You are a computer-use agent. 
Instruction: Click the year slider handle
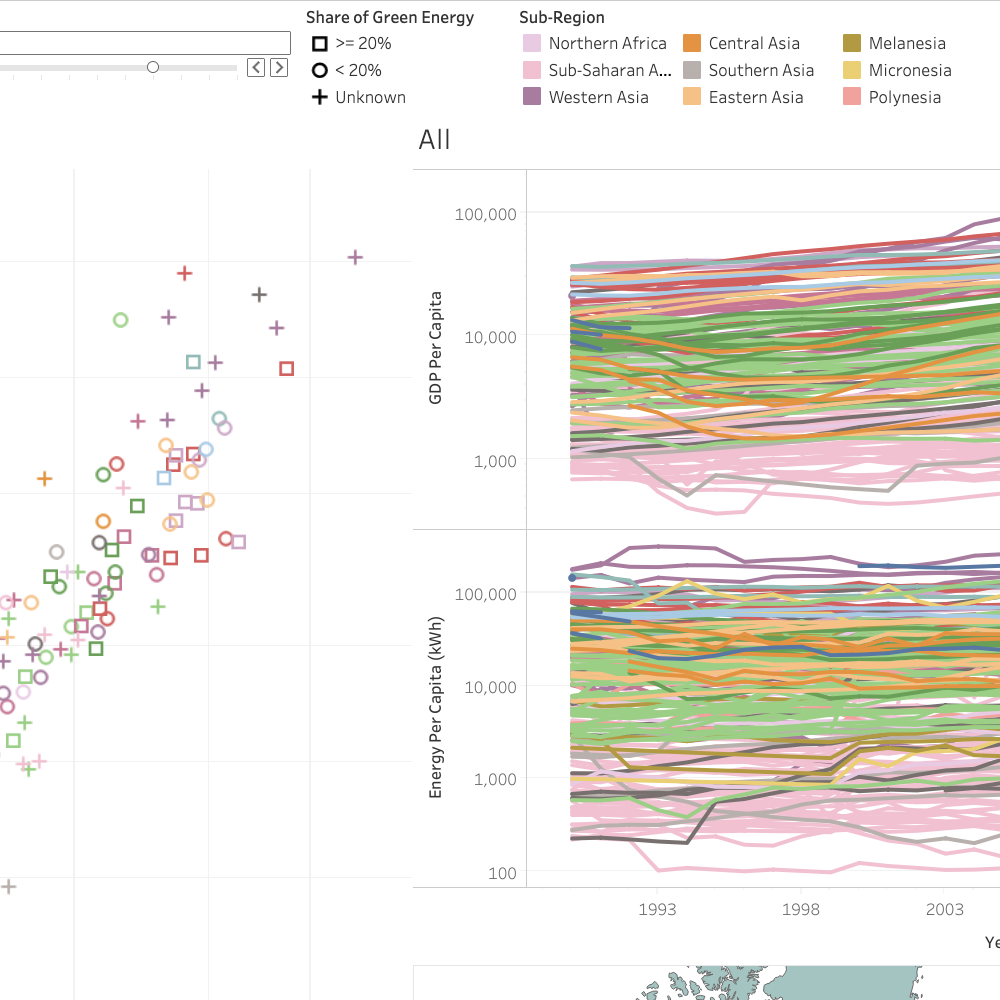(152, 67)
